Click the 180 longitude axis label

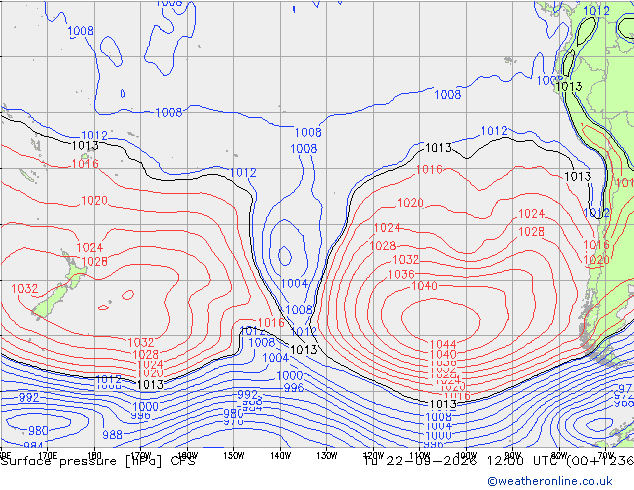click(x=94, y=456)
